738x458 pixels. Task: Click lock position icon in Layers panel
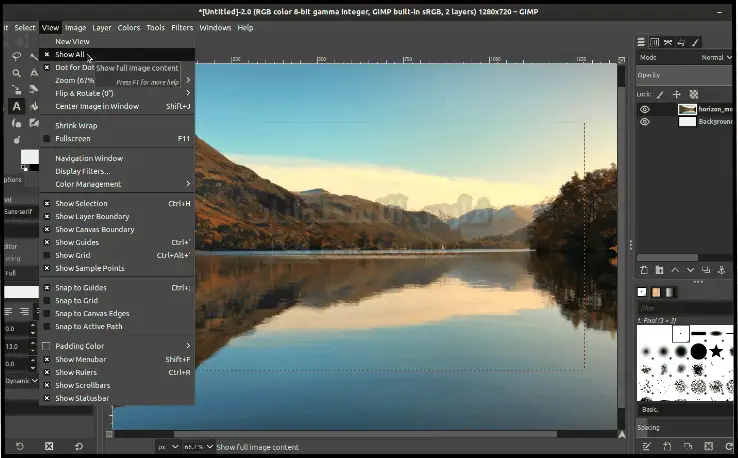click(676, 94)
